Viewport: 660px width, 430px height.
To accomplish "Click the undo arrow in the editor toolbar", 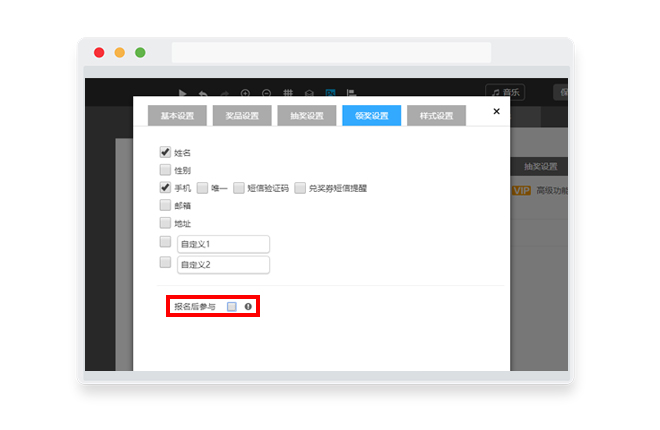I will tap(203, 93).
